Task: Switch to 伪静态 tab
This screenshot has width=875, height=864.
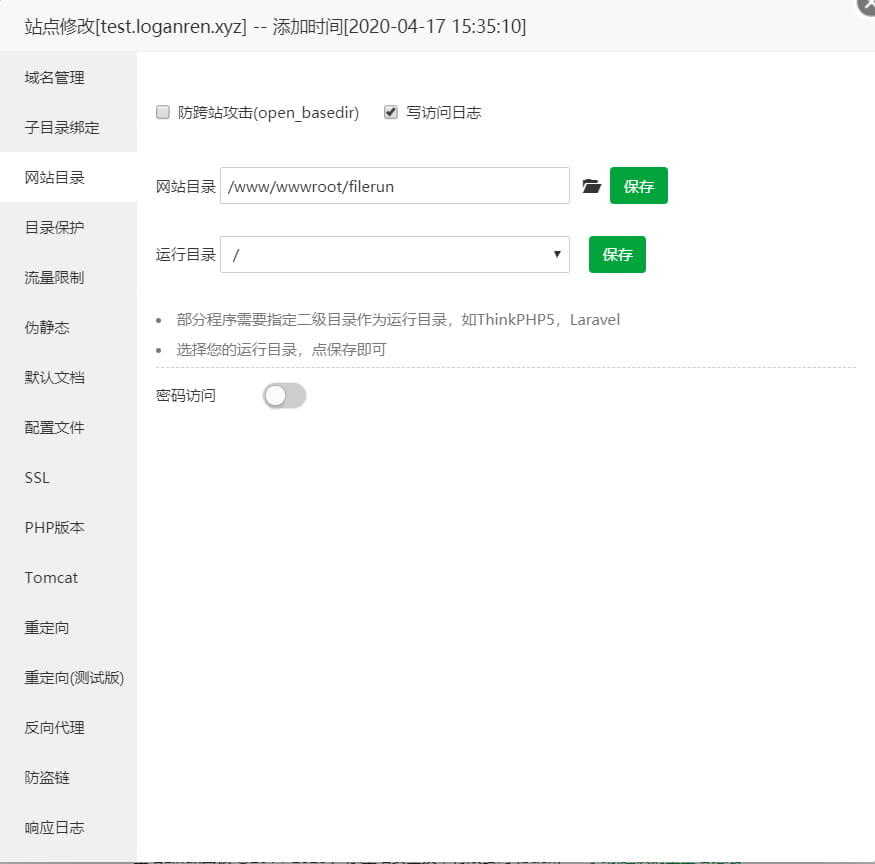Action: click(x=68, y=328)
